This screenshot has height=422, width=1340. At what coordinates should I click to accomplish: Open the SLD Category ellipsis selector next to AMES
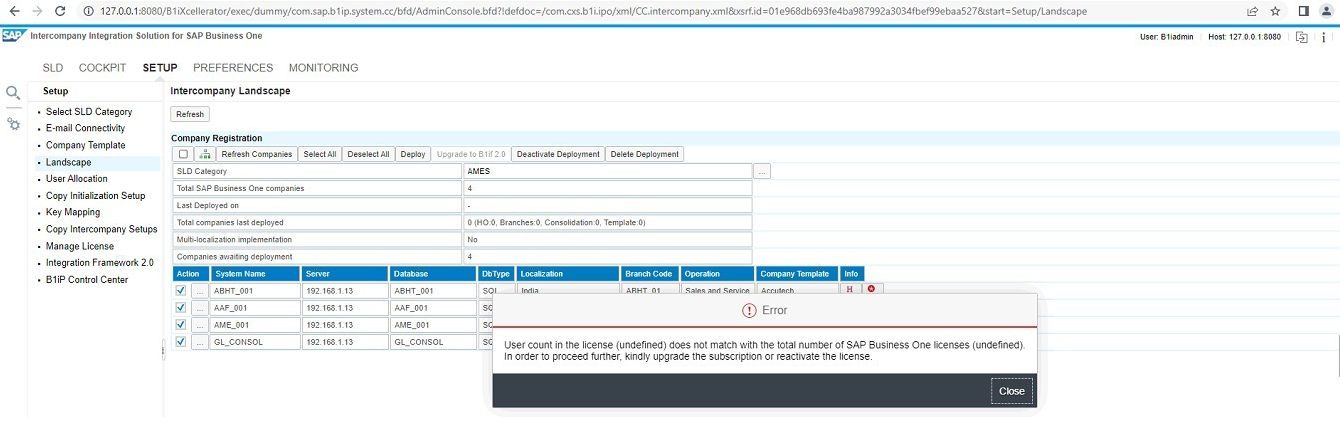pyautogui.click(x=762, y=172)
